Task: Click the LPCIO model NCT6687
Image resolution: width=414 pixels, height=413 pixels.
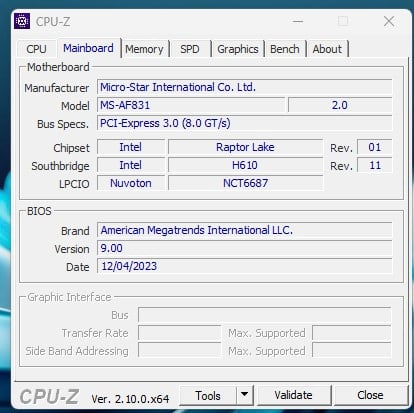Action: pyautogui.click(x=245, y=183)
